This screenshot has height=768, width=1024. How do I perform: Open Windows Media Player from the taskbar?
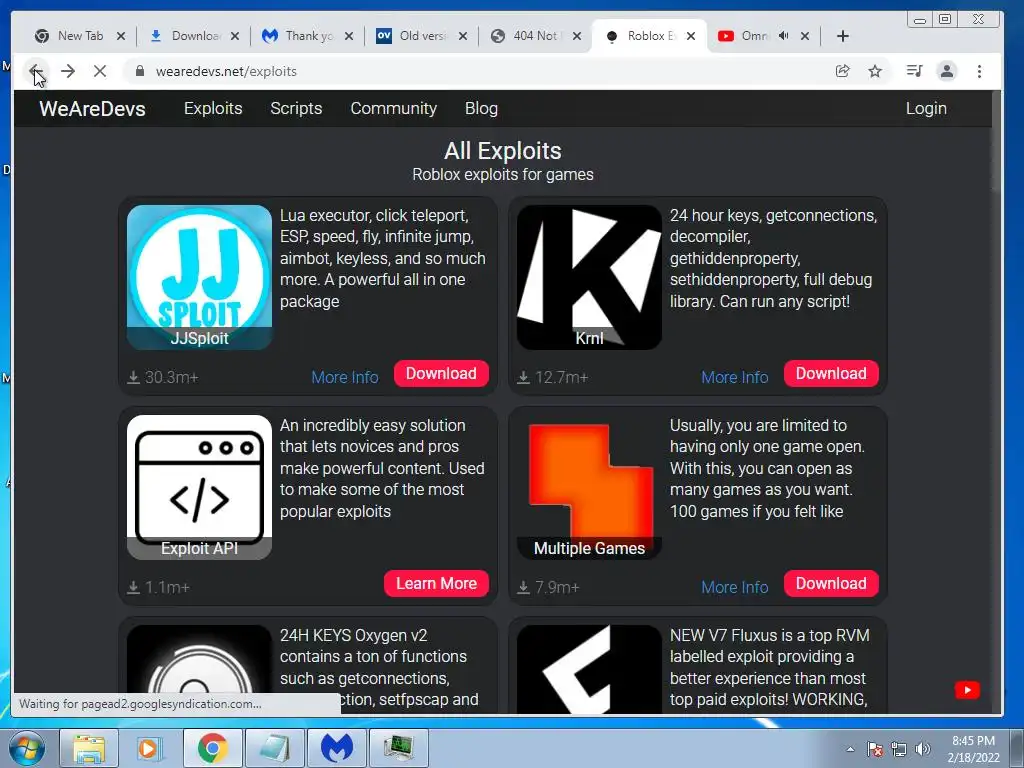tap(150, 748)
